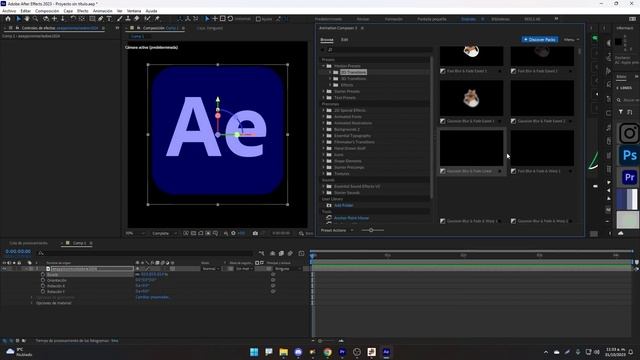Viewport: 640px width, 360px height.
Task: Toggle stopwatch for Rotación X property
Action: pyautogui.click(x=43, y=286)
